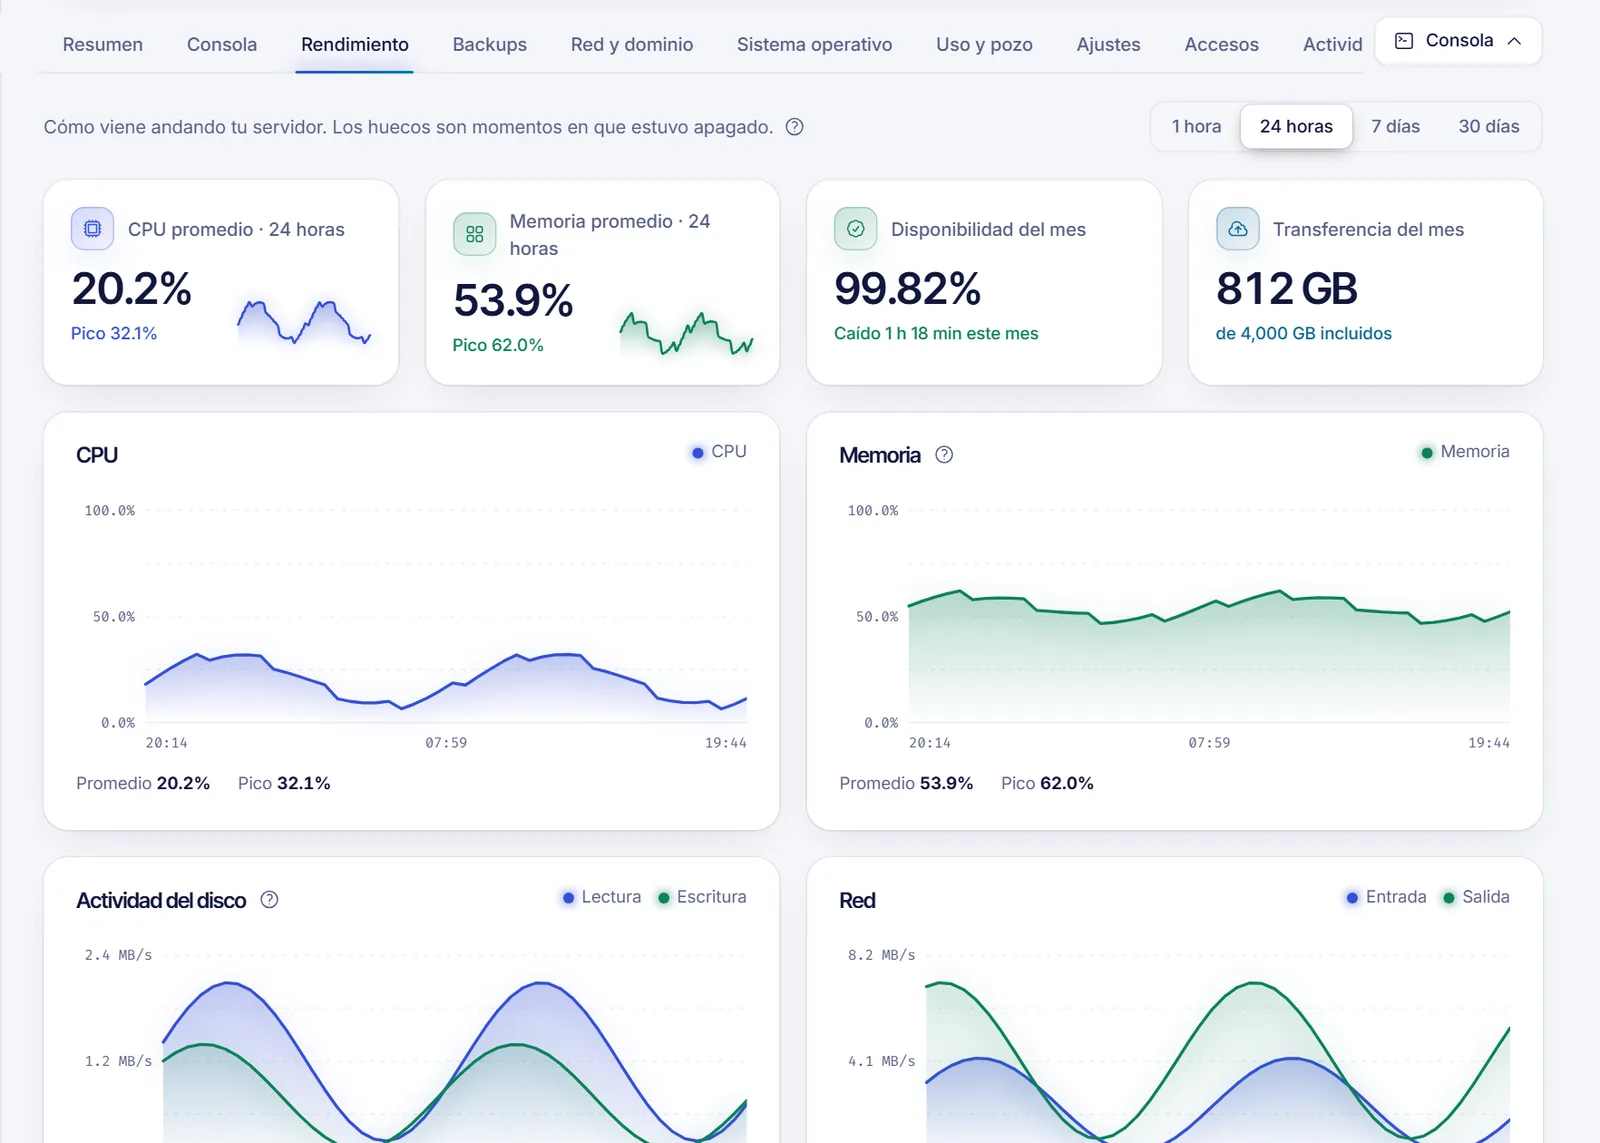Switch to the Resumen tab

tap(103, 45)
